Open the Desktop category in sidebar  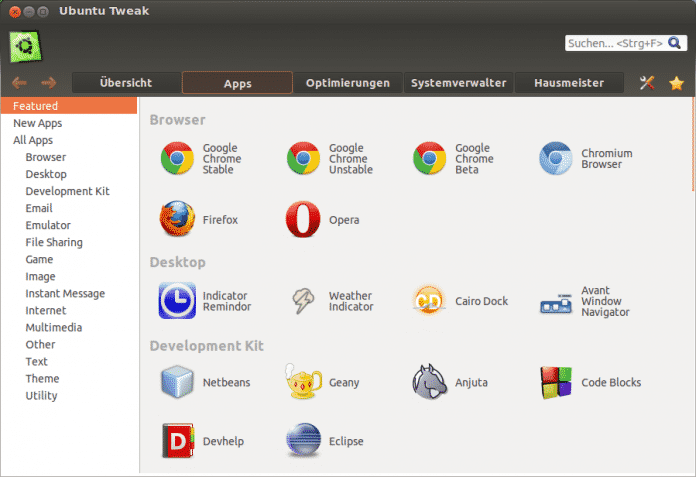69,174
